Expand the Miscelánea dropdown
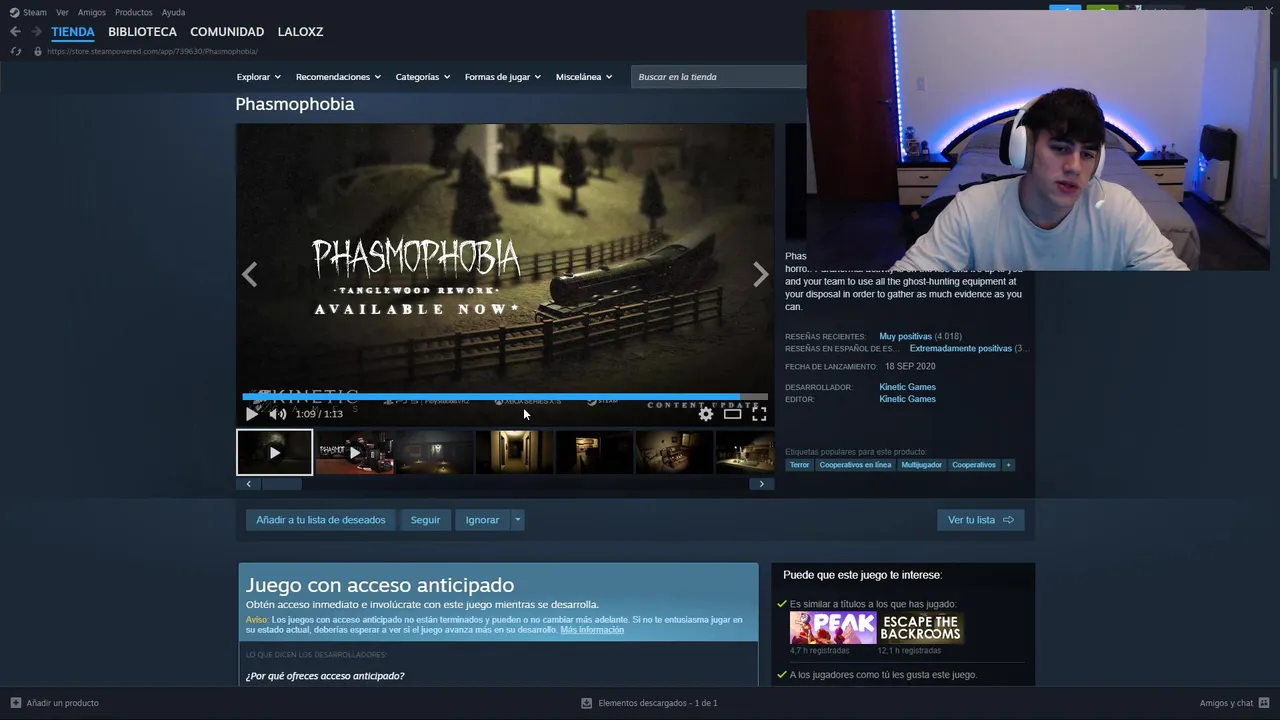Viewport: 1280px width, 720px height. click(x=584, y=77)
